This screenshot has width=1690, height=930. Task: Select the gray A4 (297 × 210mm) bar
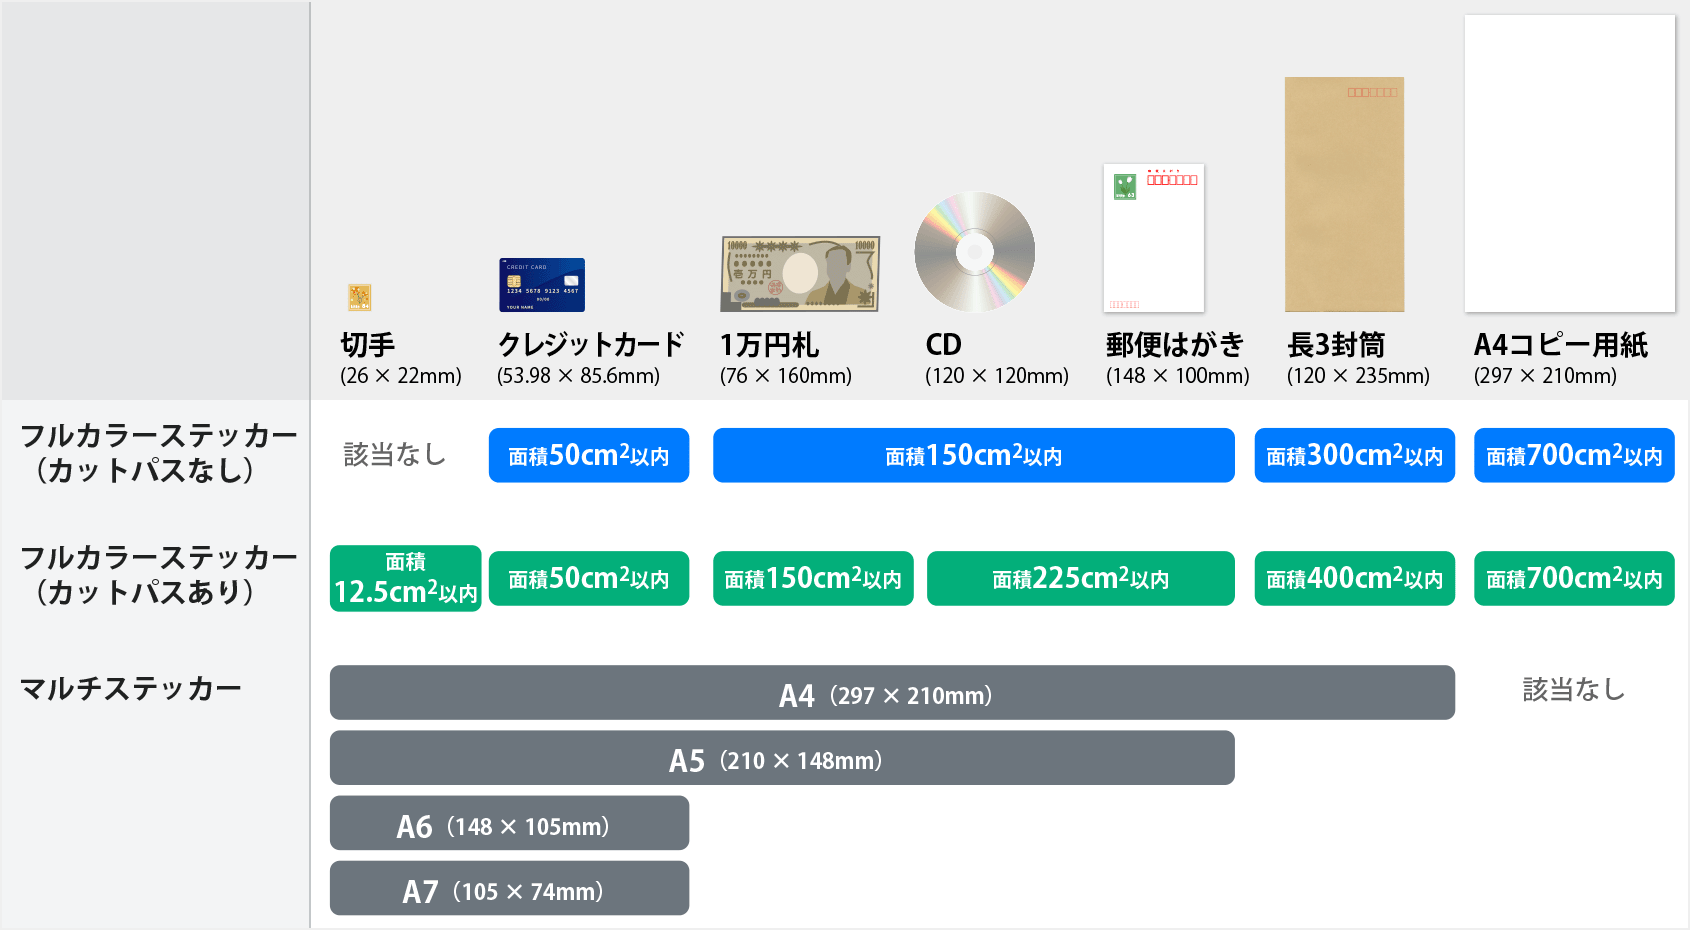point(892,693)
